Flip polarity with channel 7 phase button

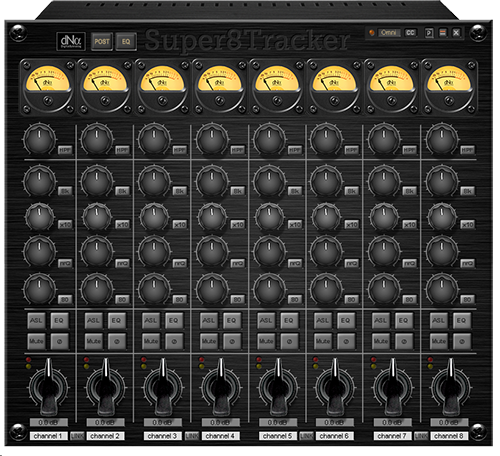(404, 341)
